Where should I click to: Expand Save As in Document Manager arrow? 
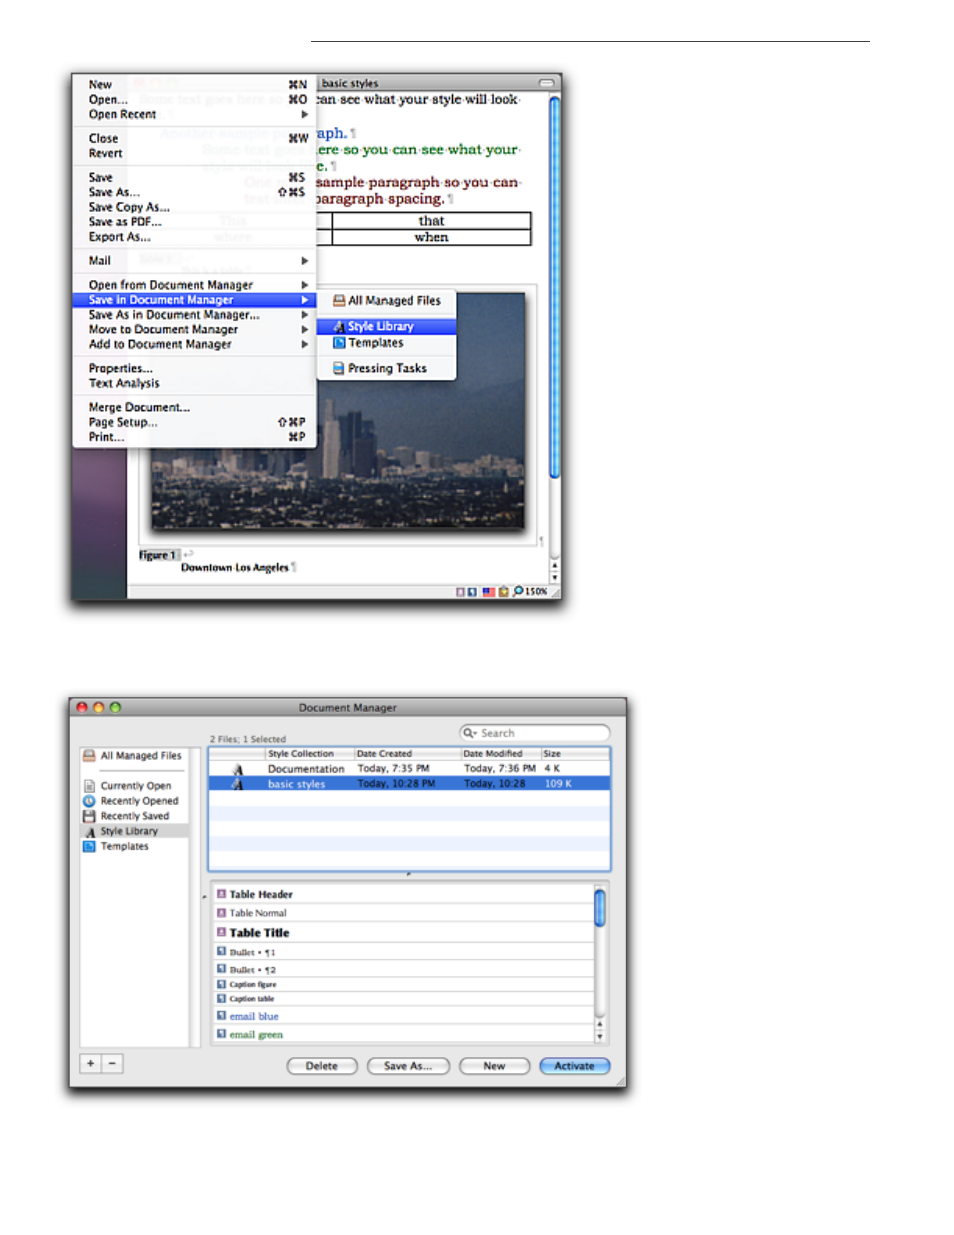click(x=304, y=314)
